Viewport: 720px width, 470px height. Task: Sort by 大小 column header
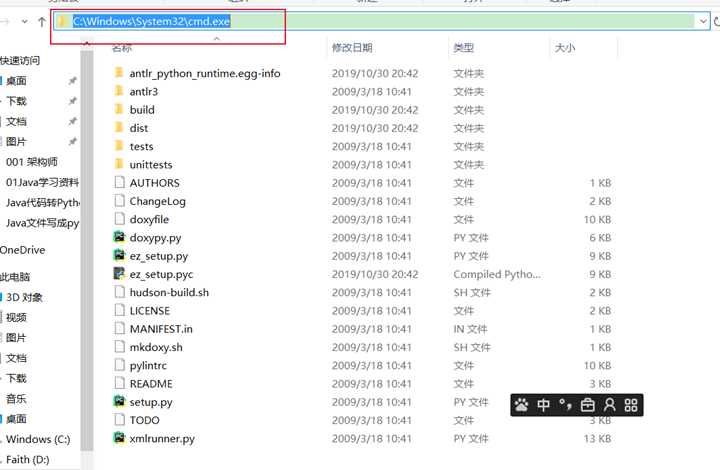(x=565, y=48)
